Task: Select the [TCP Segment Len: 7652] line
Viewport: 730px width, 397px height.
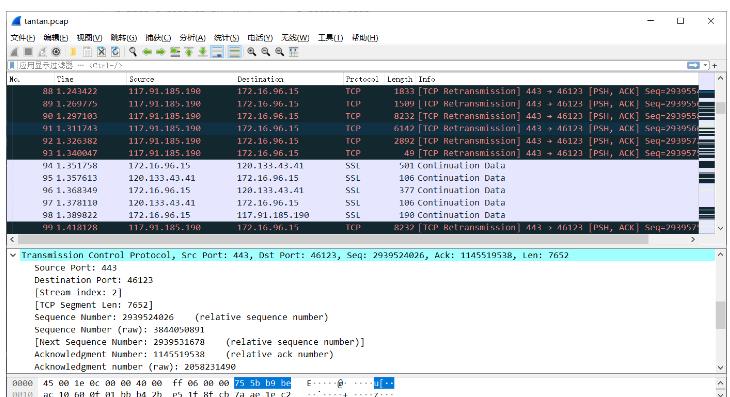Action: coord(94,305)
